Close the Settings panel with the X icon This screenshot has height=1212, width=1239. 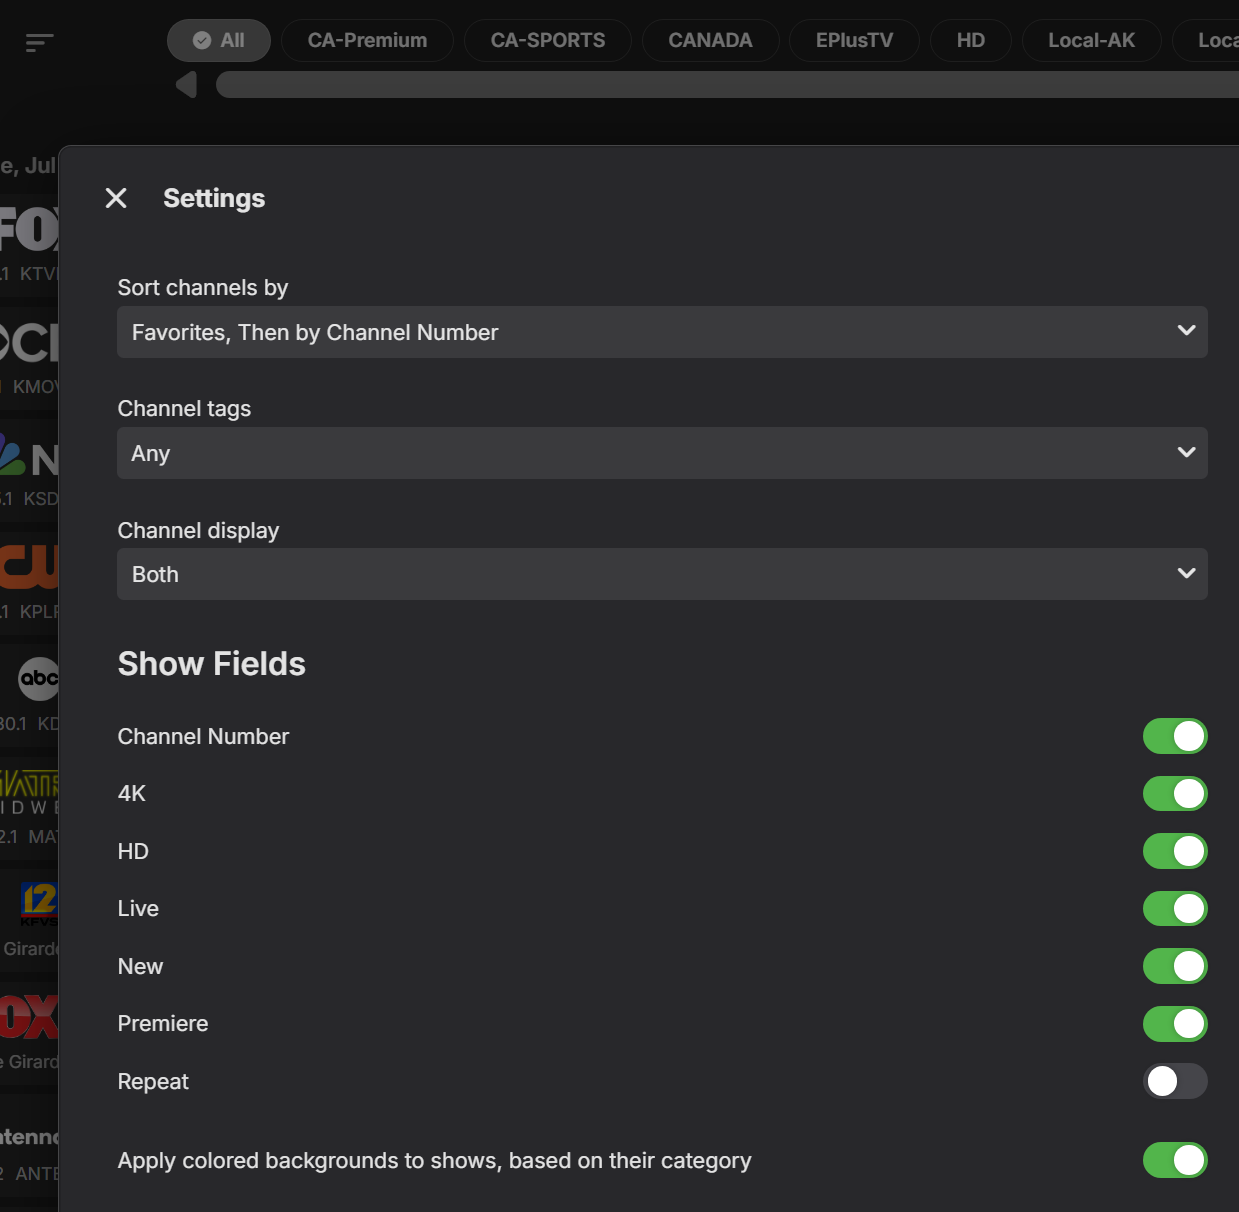point(116,198)
